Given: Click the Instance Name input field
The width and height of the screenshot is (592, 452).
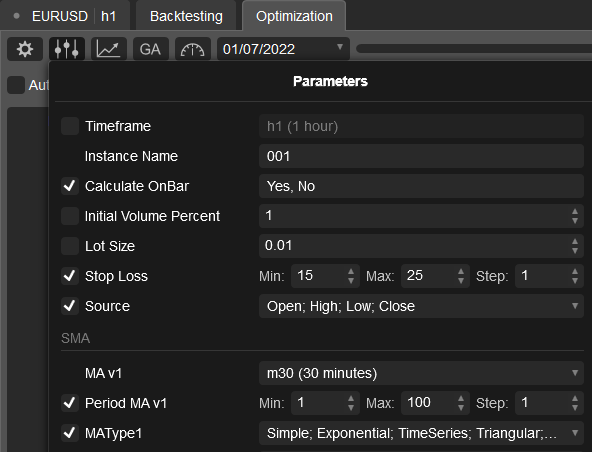Looking at the screenshot, I should coord(421,156).
